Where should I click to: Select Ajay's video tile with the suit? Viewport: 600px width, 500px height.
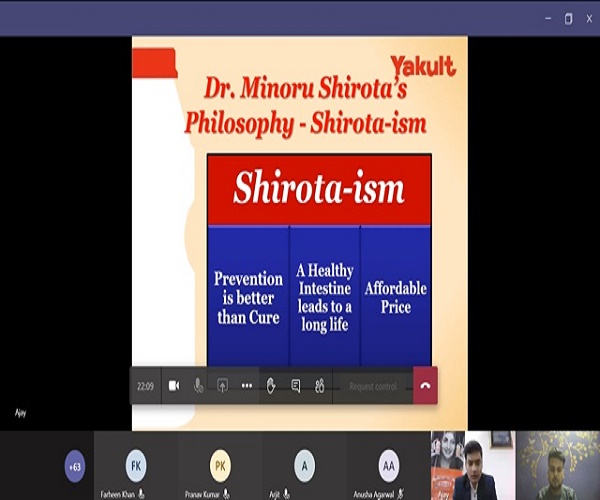pos(473,466)
